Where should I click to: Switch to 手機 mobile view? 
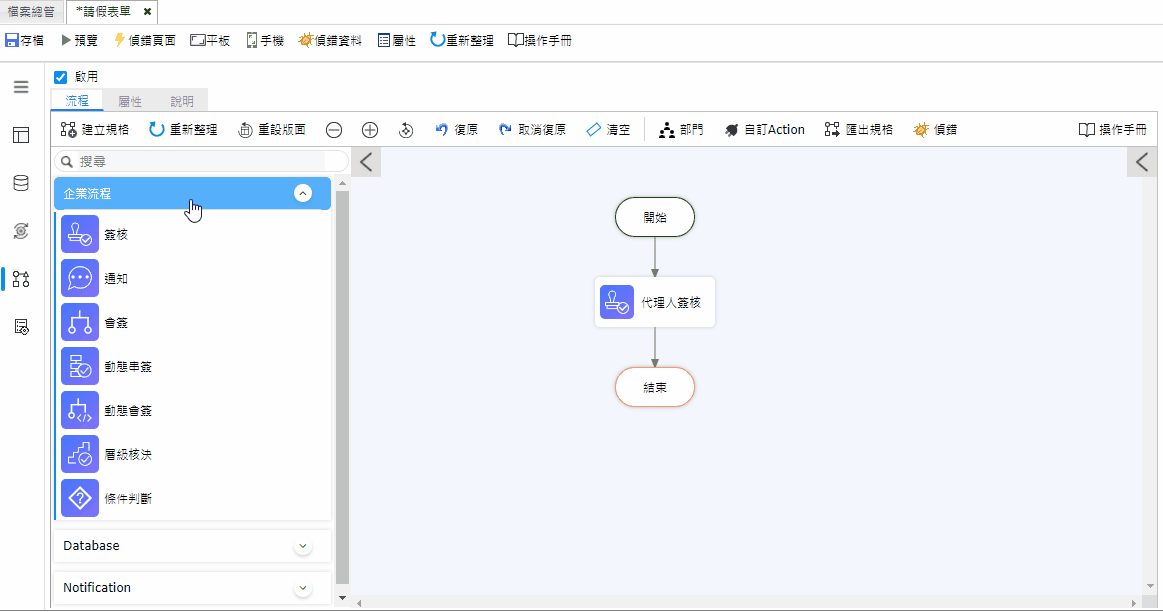tap(265, 40)
